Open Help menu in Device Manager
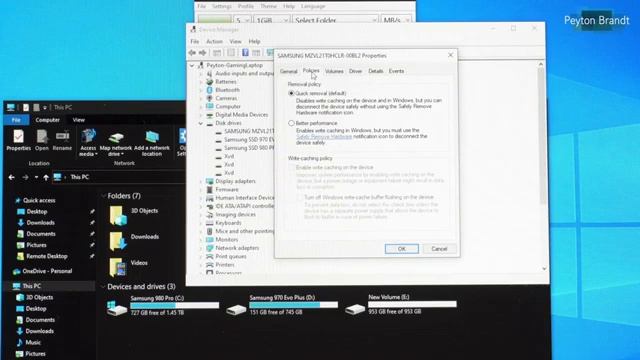The width and height of the screenshot is (640, 360). point(254,42)
